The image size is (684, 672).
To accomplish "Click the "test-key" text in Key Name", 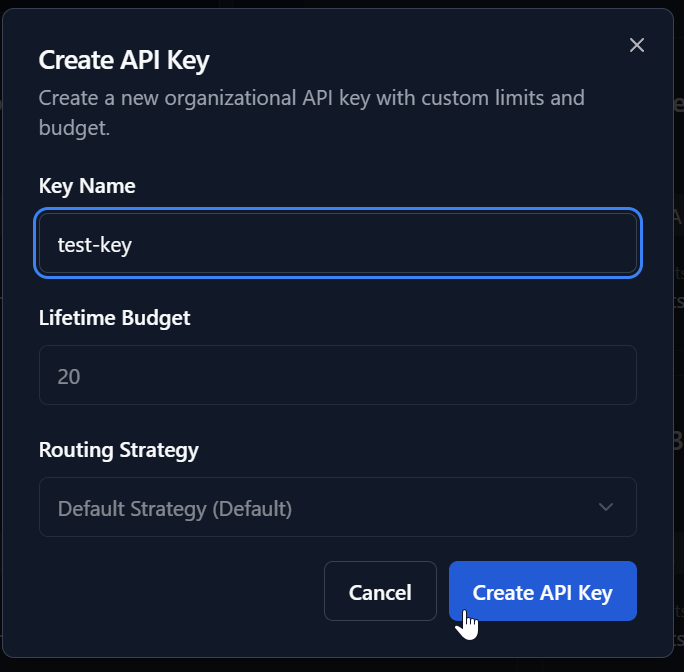I will (95, 243).
